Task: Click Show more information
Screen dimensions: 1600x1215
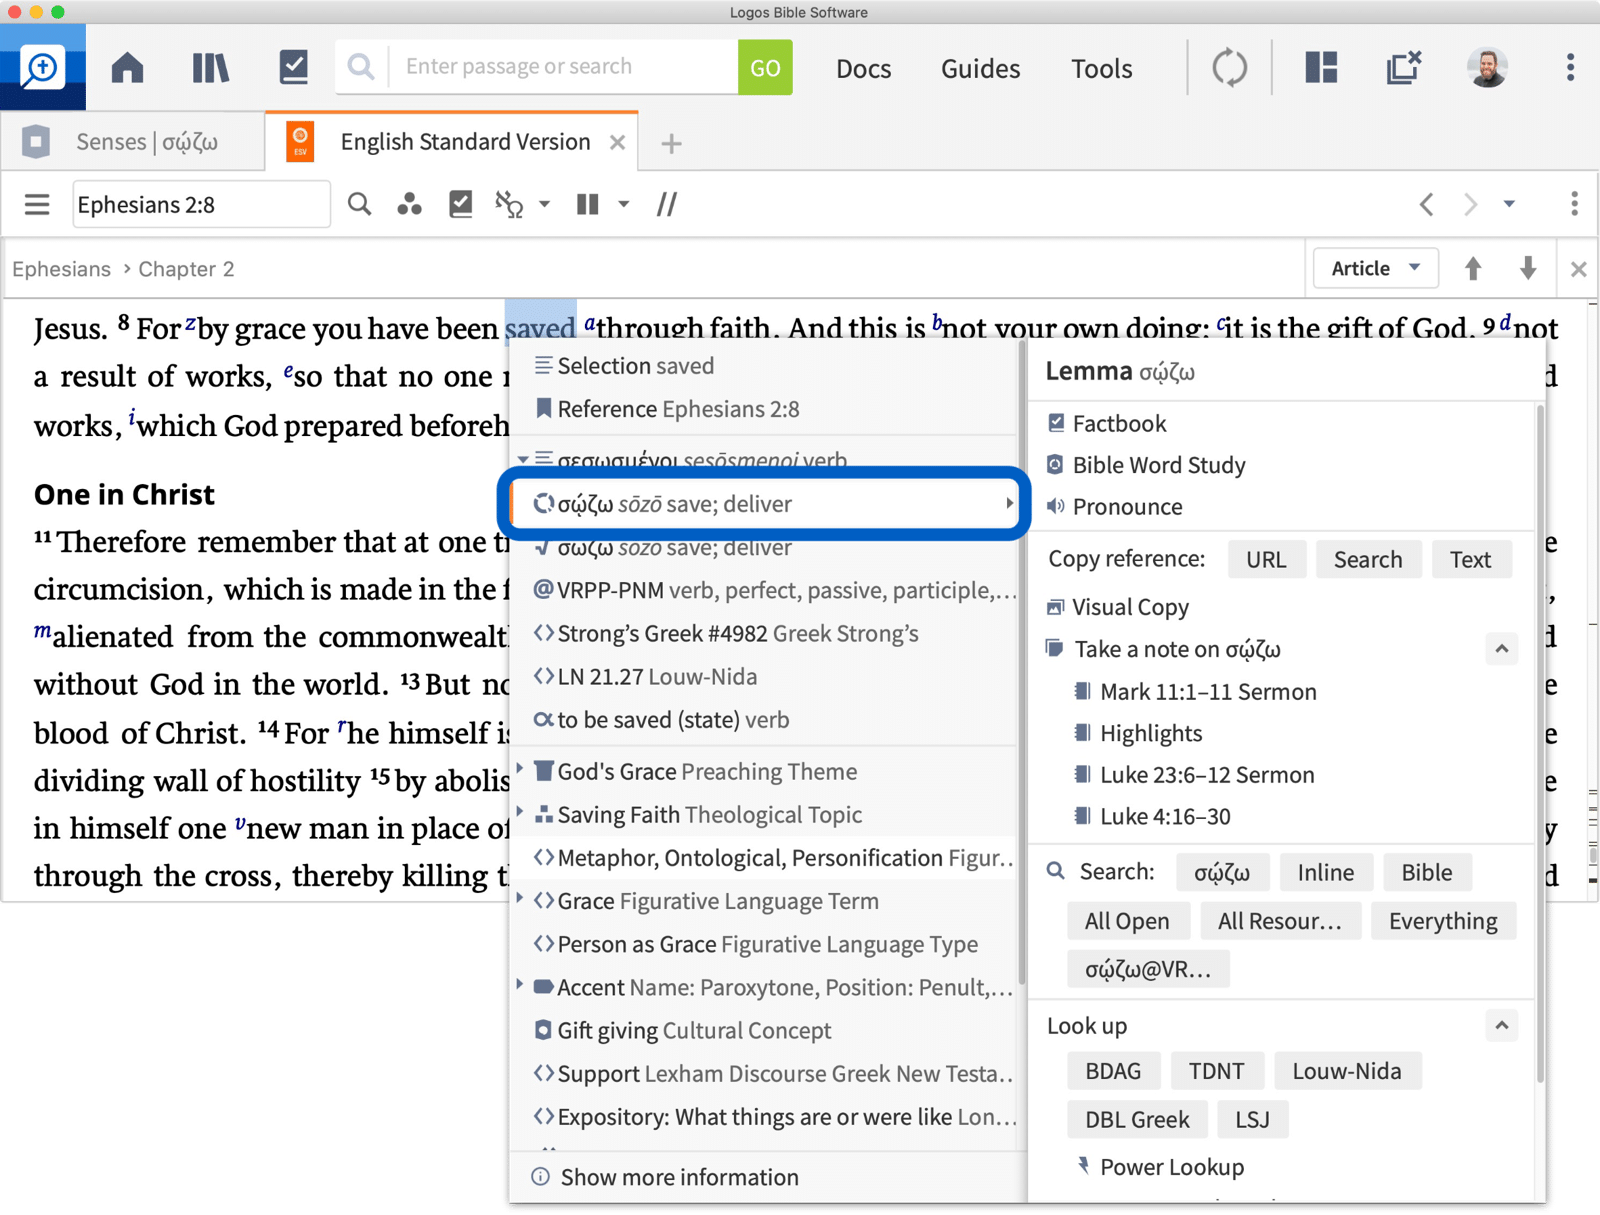Action: point(679,1177)
